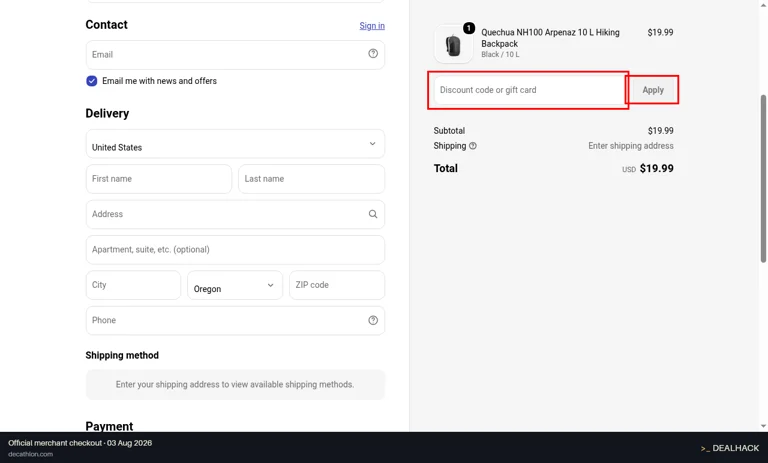Screen dimensions: 768x463
Task: Open the United States country dropdown
Action: (235, 144)
